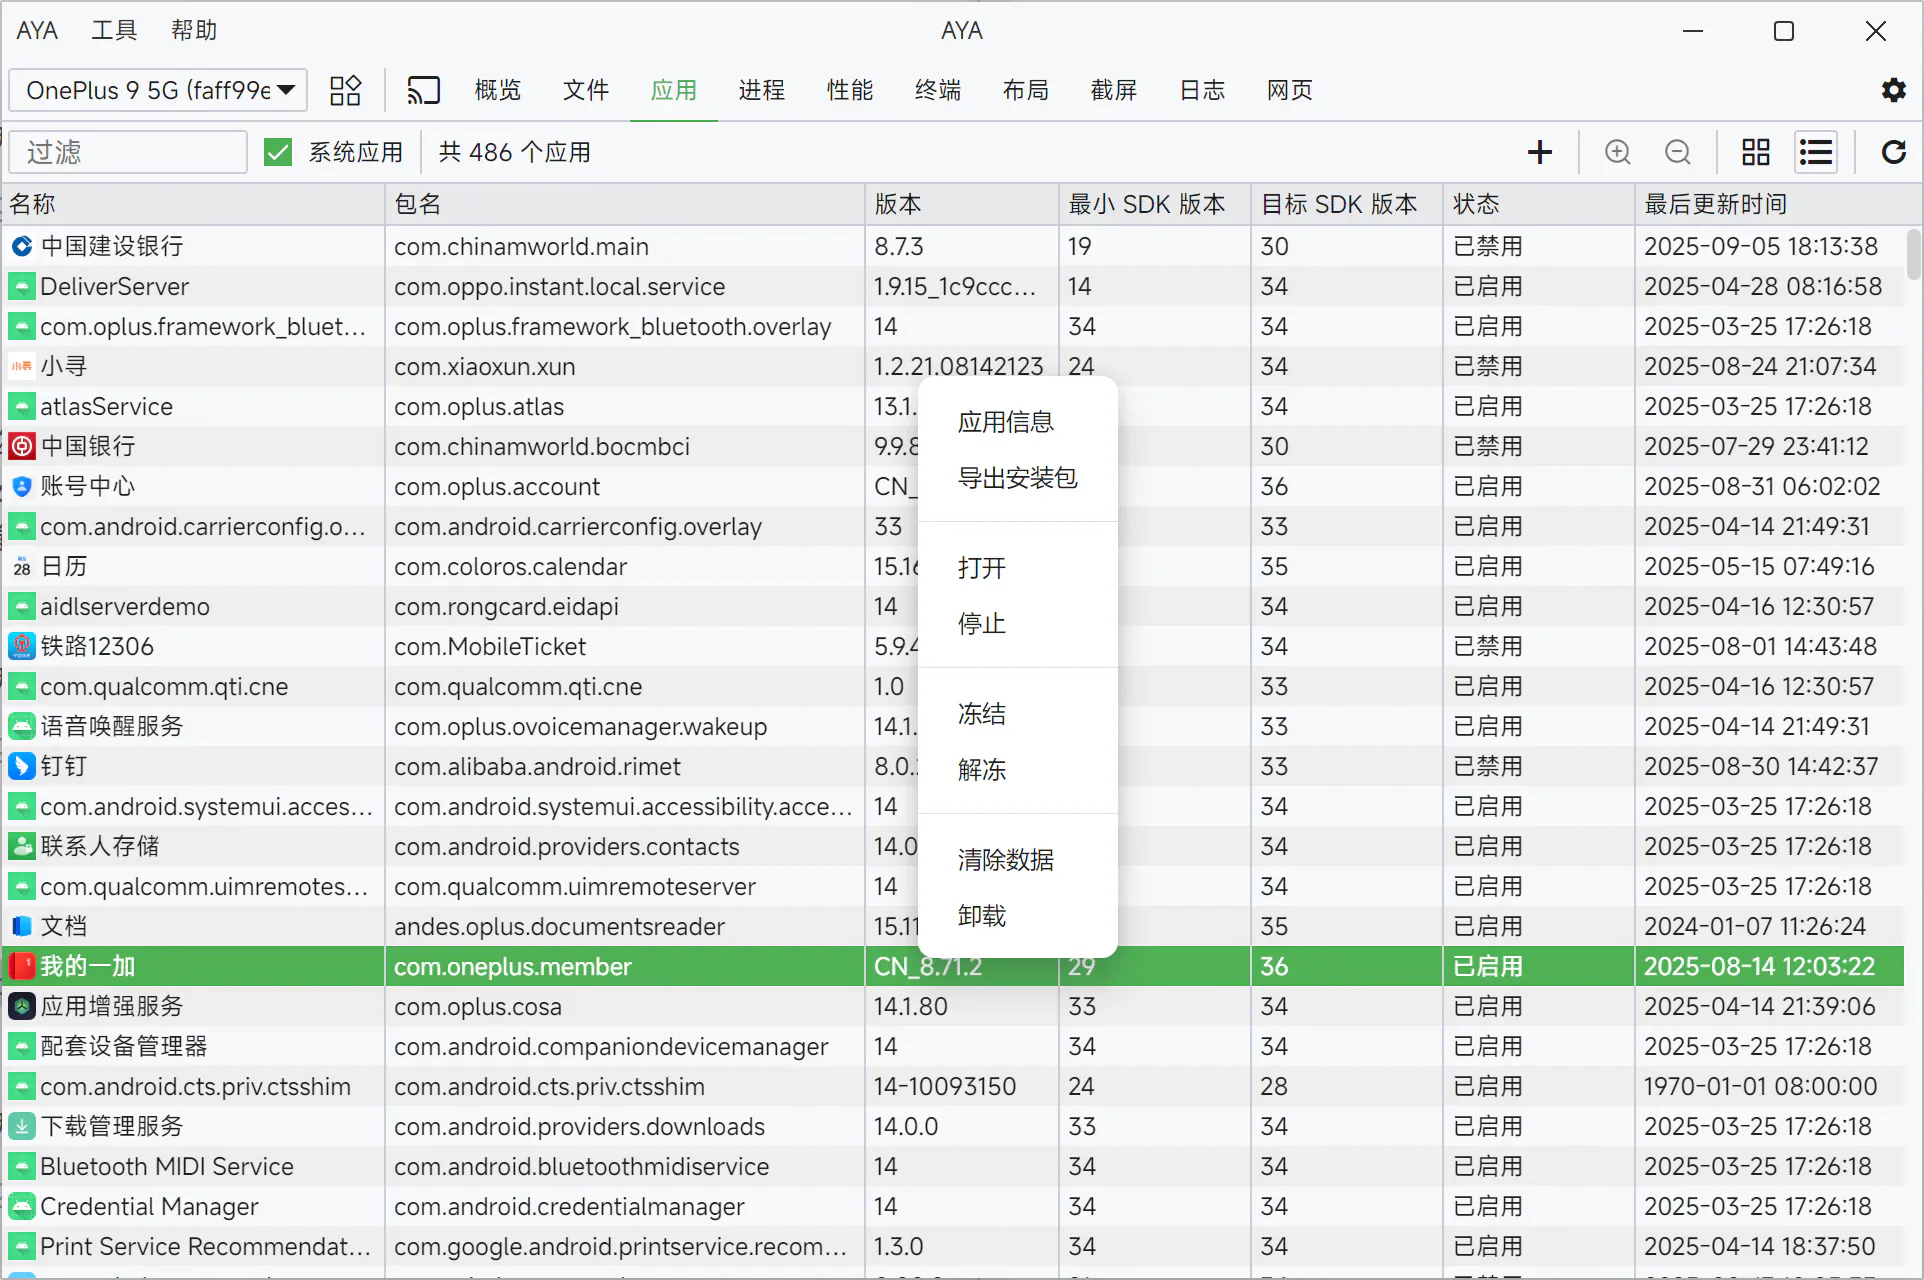1924x1280 pixels.
Task: Click the 过滤 filter input field
Action: pyautogui.click(x=128, y=152)
